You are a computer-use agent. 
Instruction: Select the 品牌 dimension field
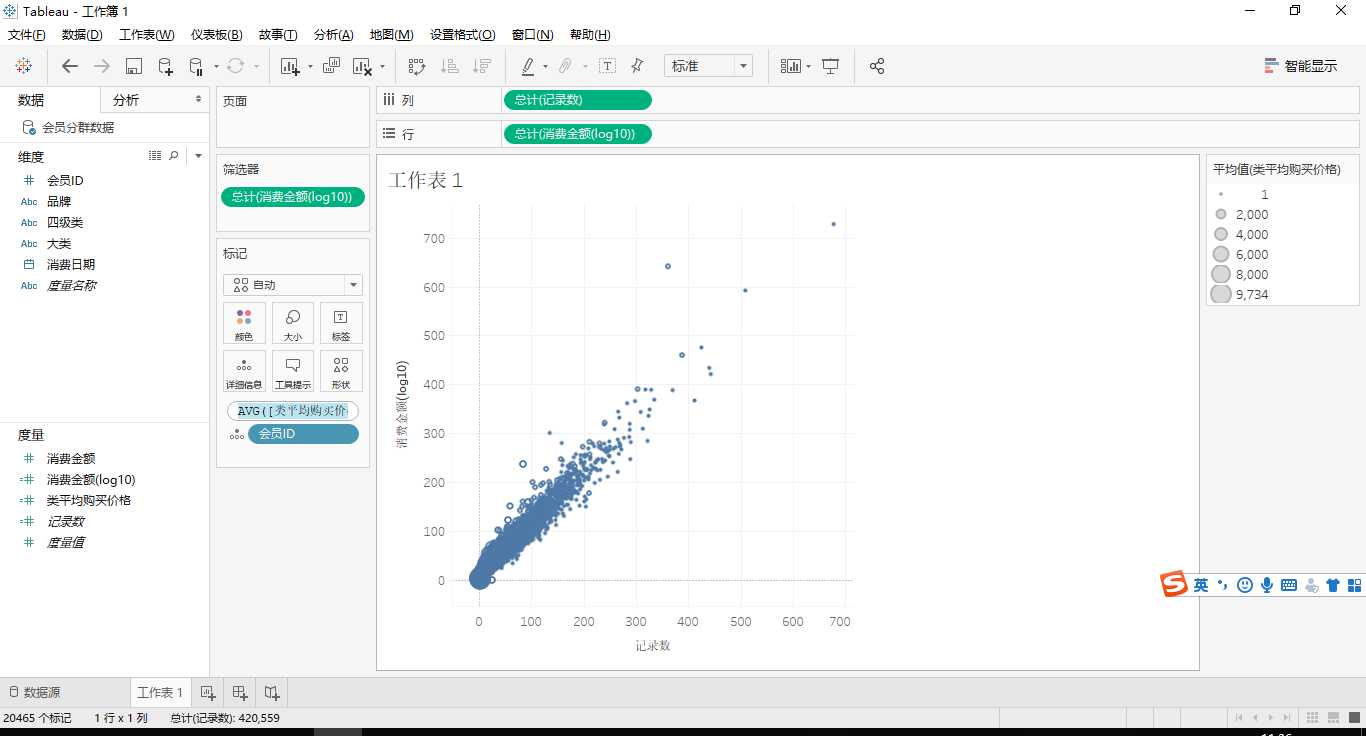coord(59,202)
